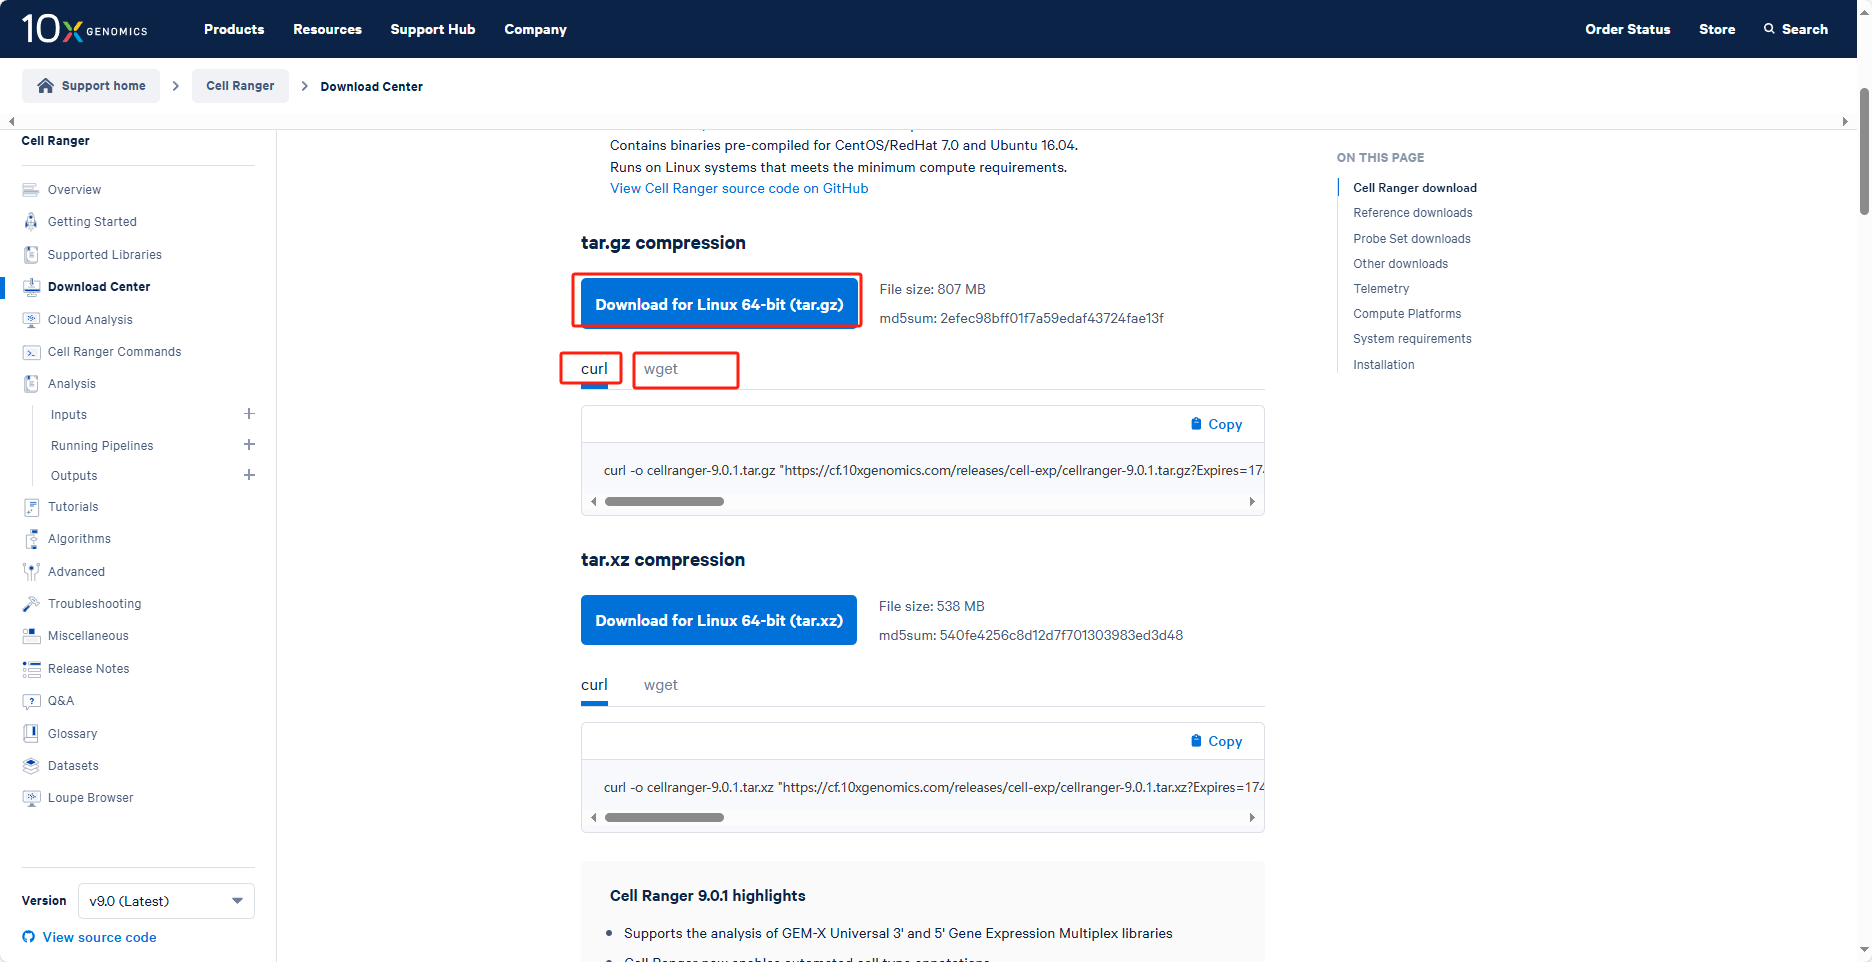Click the Cell Ranger breadcrumb

[x=240, y=86]
